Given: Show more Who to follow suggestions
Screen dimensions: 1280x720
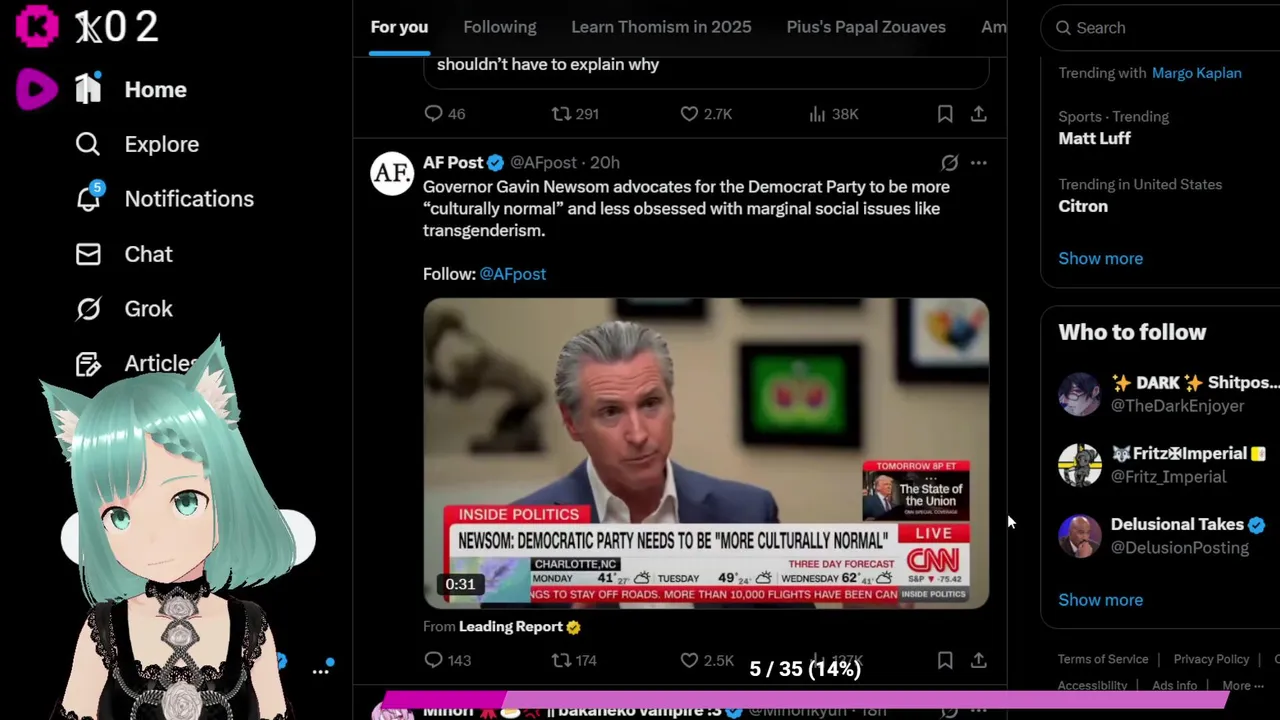Looking at the screenshot, I should [1101, 600].
